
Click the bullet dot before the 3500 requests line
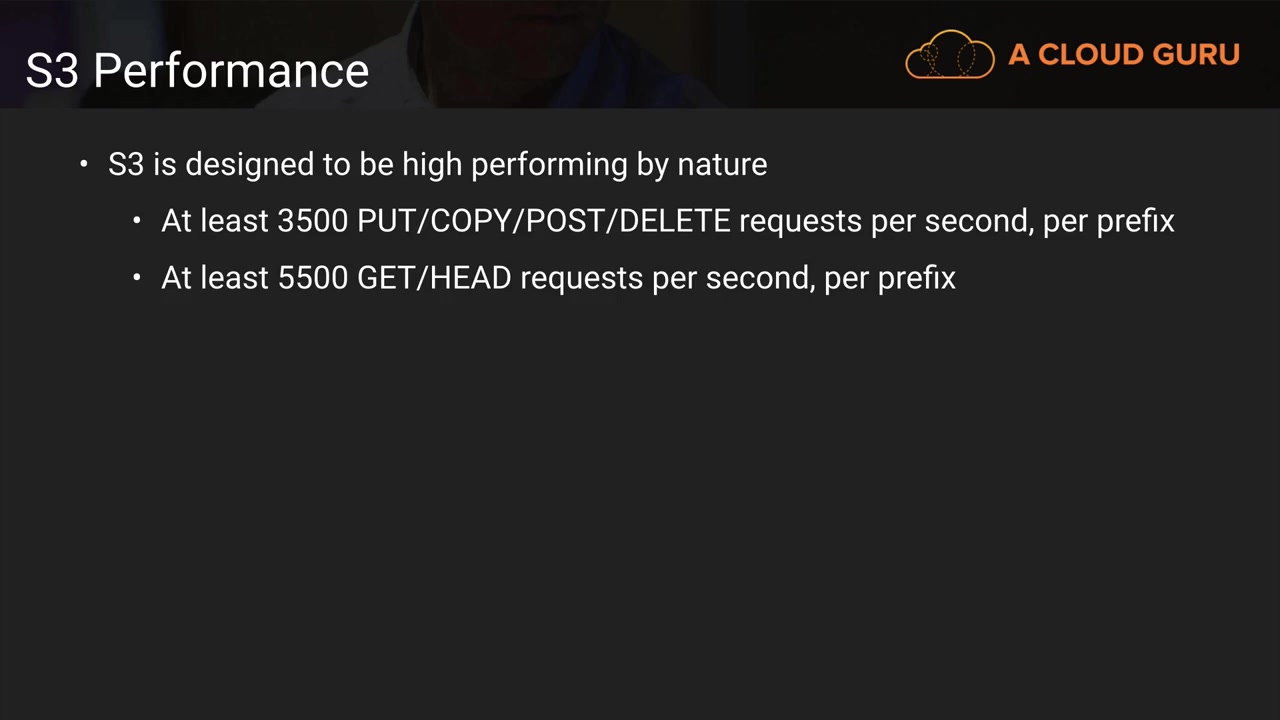click(x=137, y=221)
